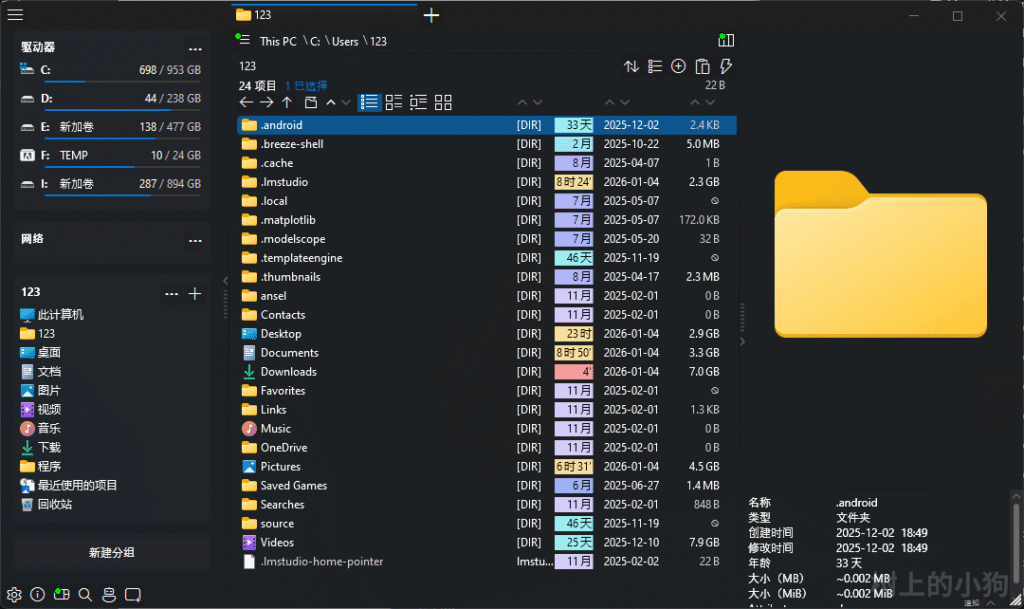This screenshot has width=1024, height=609.
Task: Navigate to Users in the path bar
Action: [x=345, y=41]
